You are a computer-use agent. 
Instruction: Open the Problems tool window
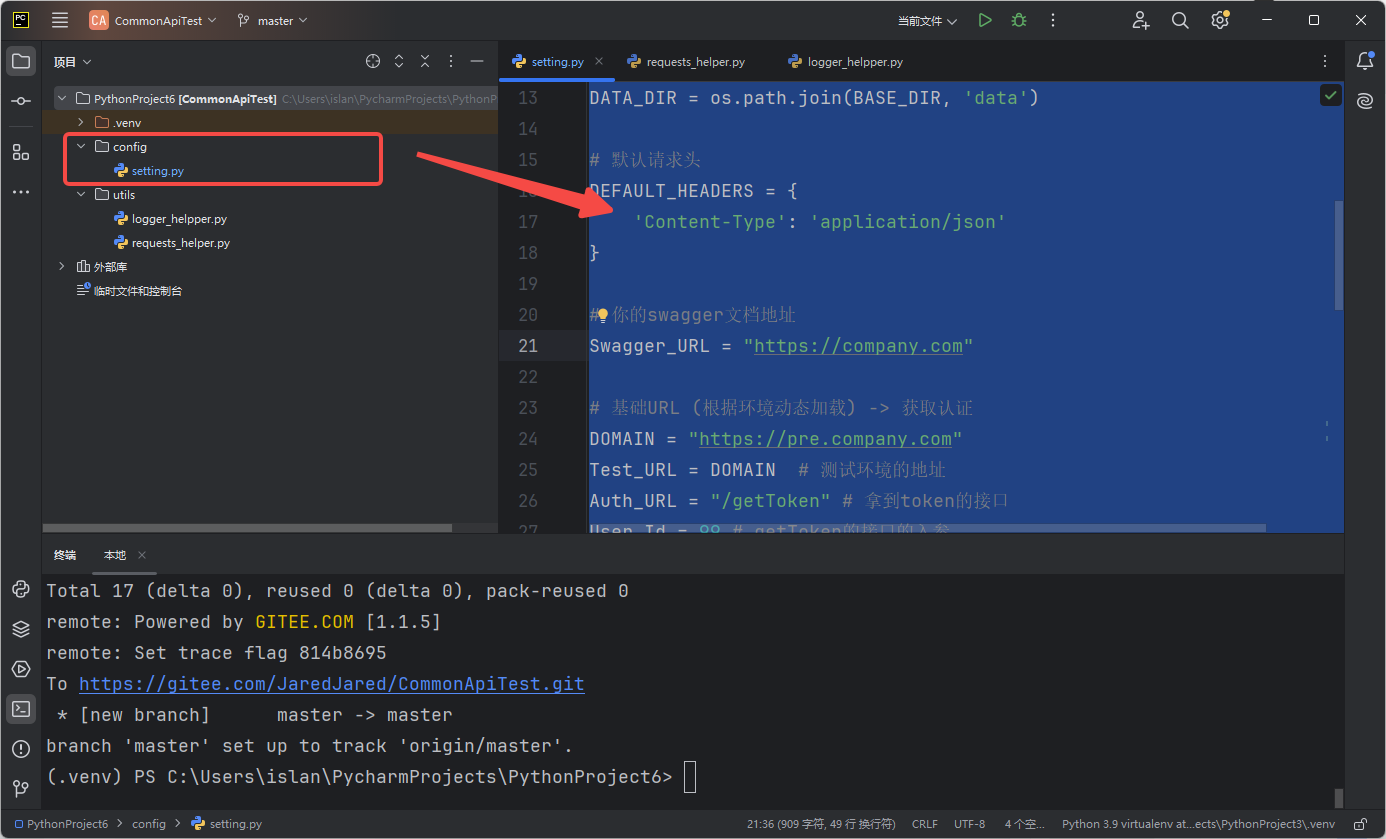[21, 749]
